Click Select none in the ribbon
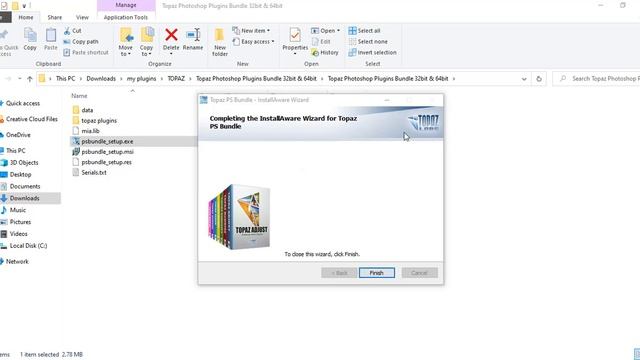This screenshot has width=640, height=360. (x=368, y=42)
